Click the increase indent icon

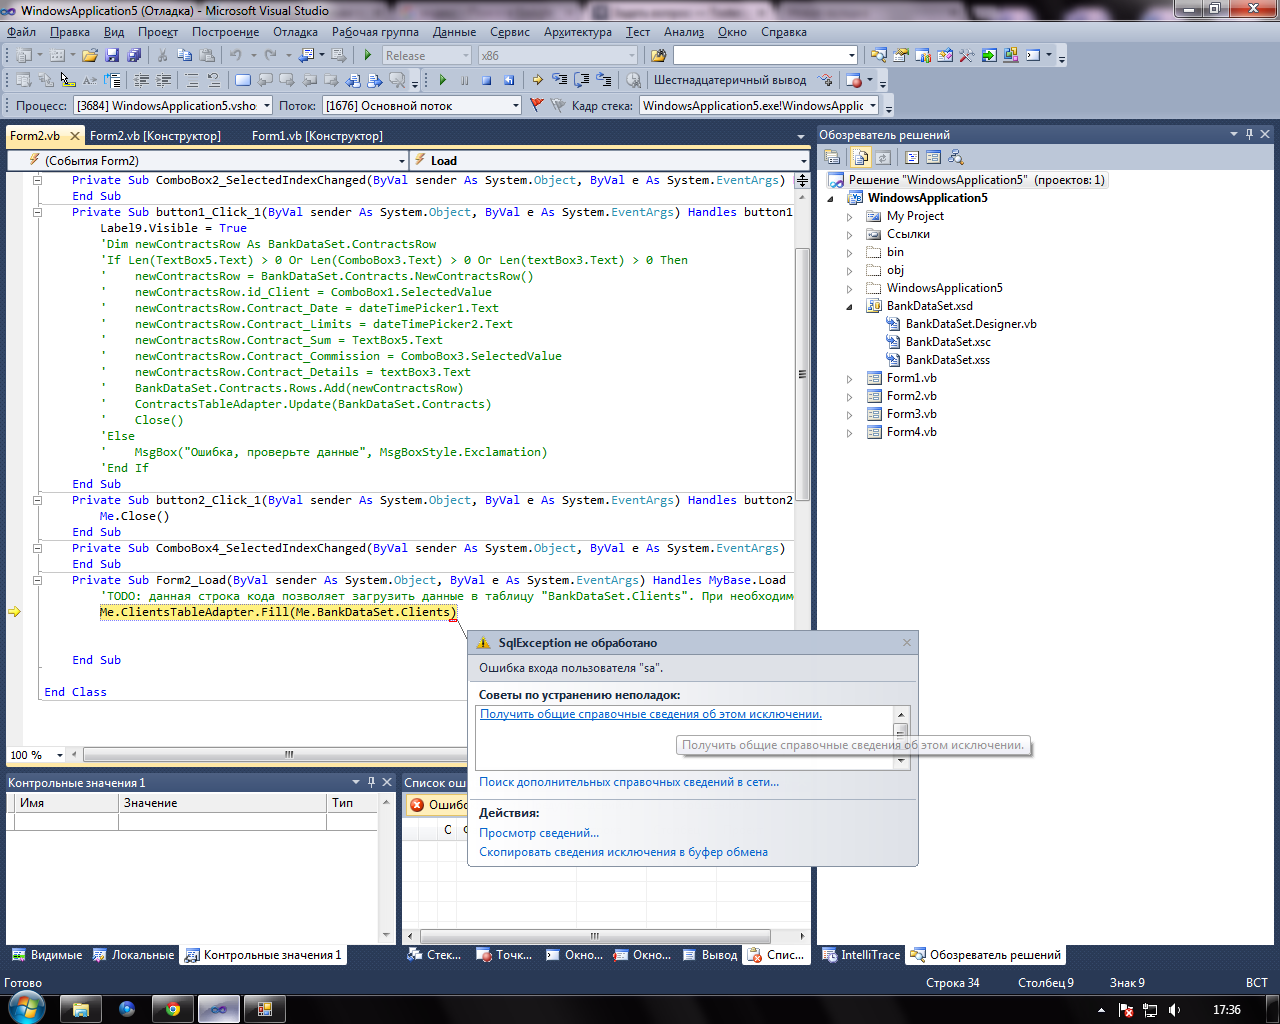coord(164,80)
